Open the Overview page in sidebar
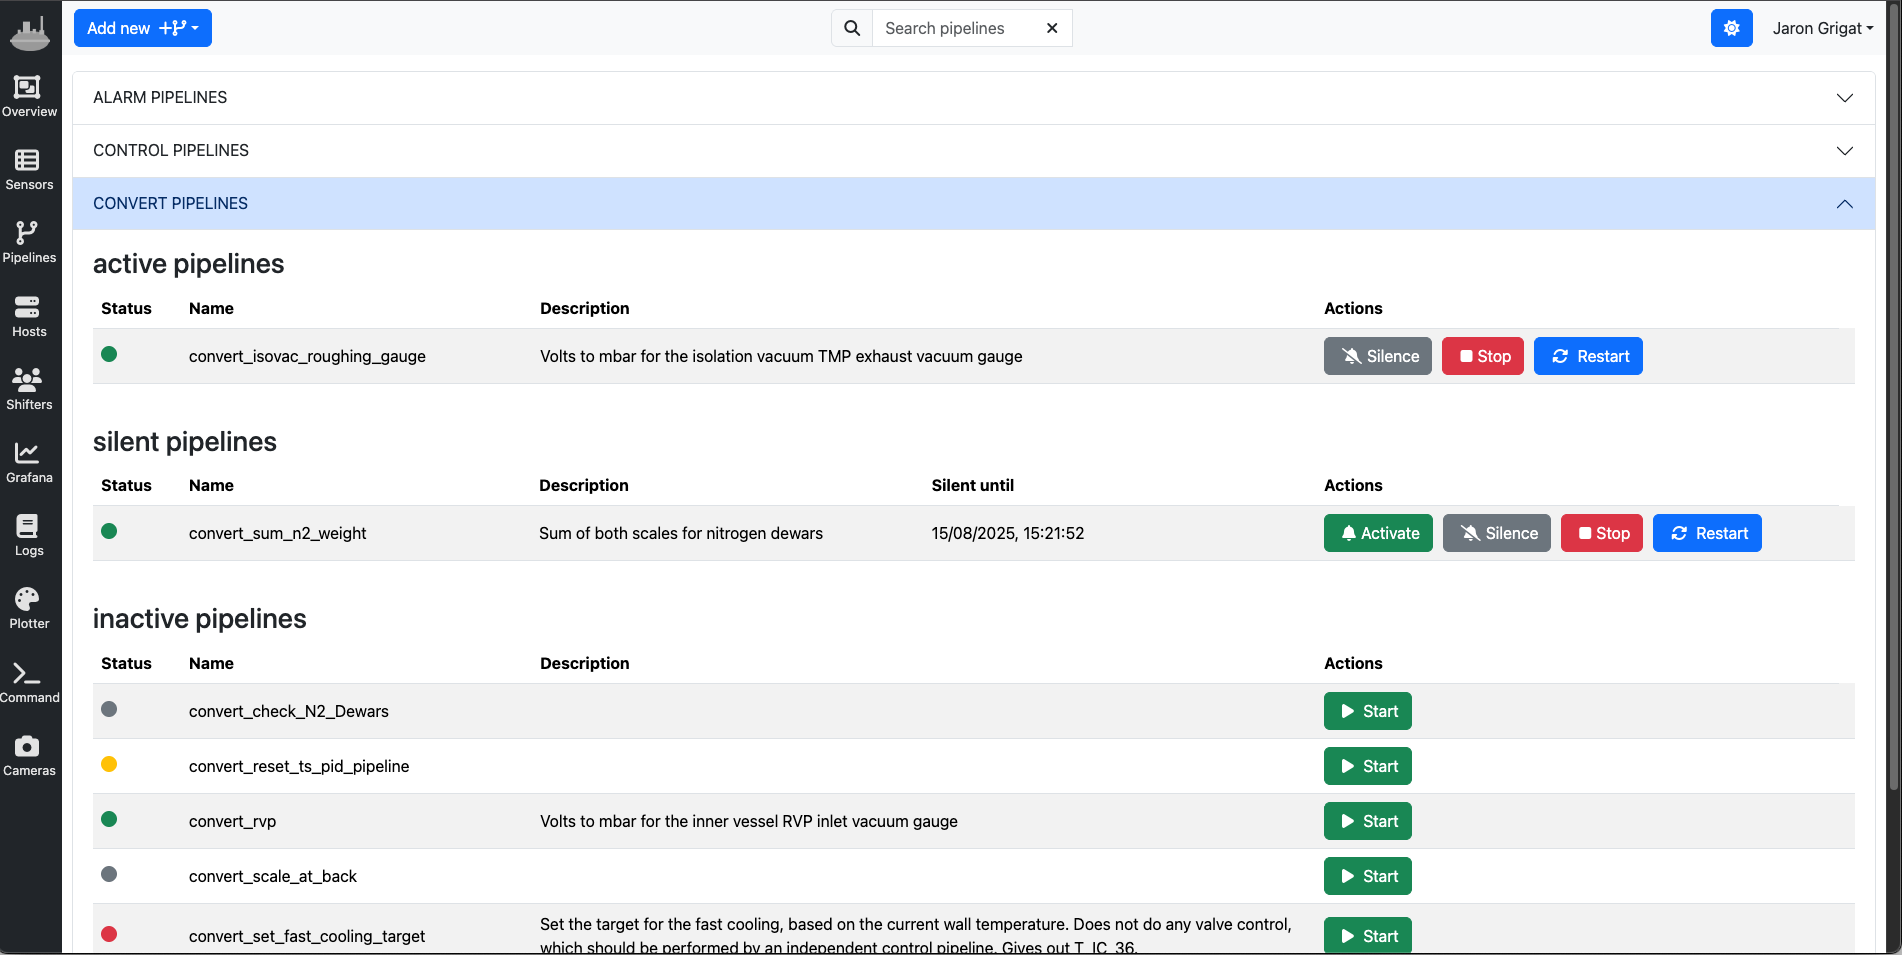This screenshot has width=1902, height=955. pos(28,97)
